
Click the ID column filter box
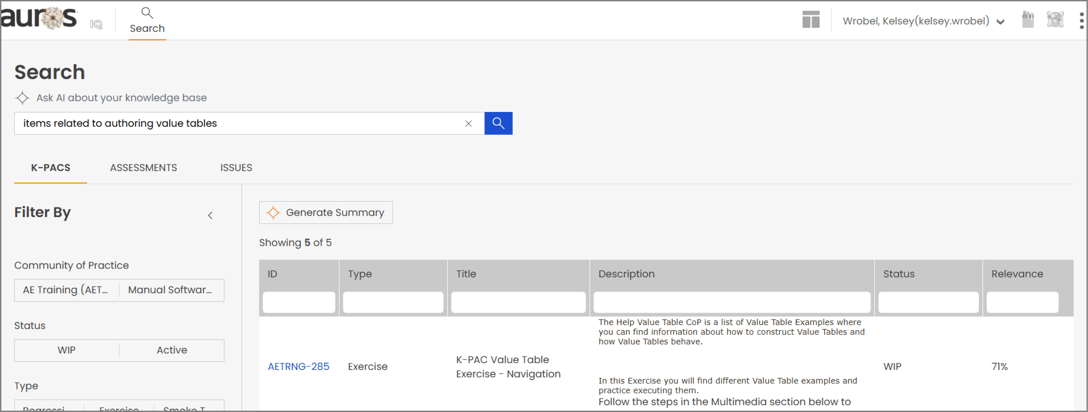299,302
